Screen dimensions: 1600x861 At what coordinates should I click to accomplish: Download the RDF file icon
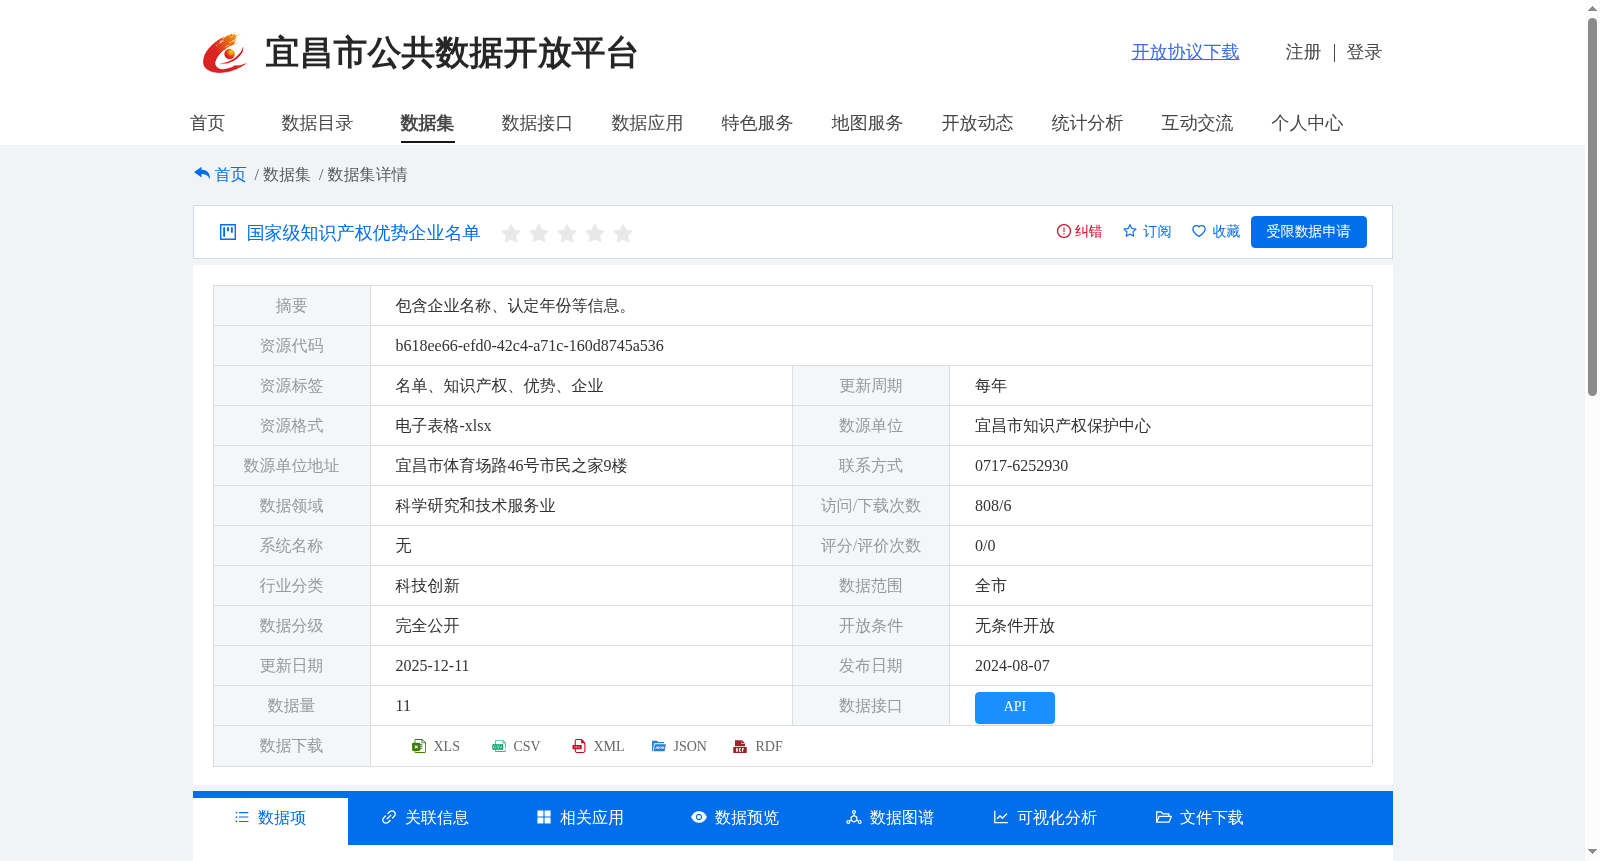pos(740,746)
